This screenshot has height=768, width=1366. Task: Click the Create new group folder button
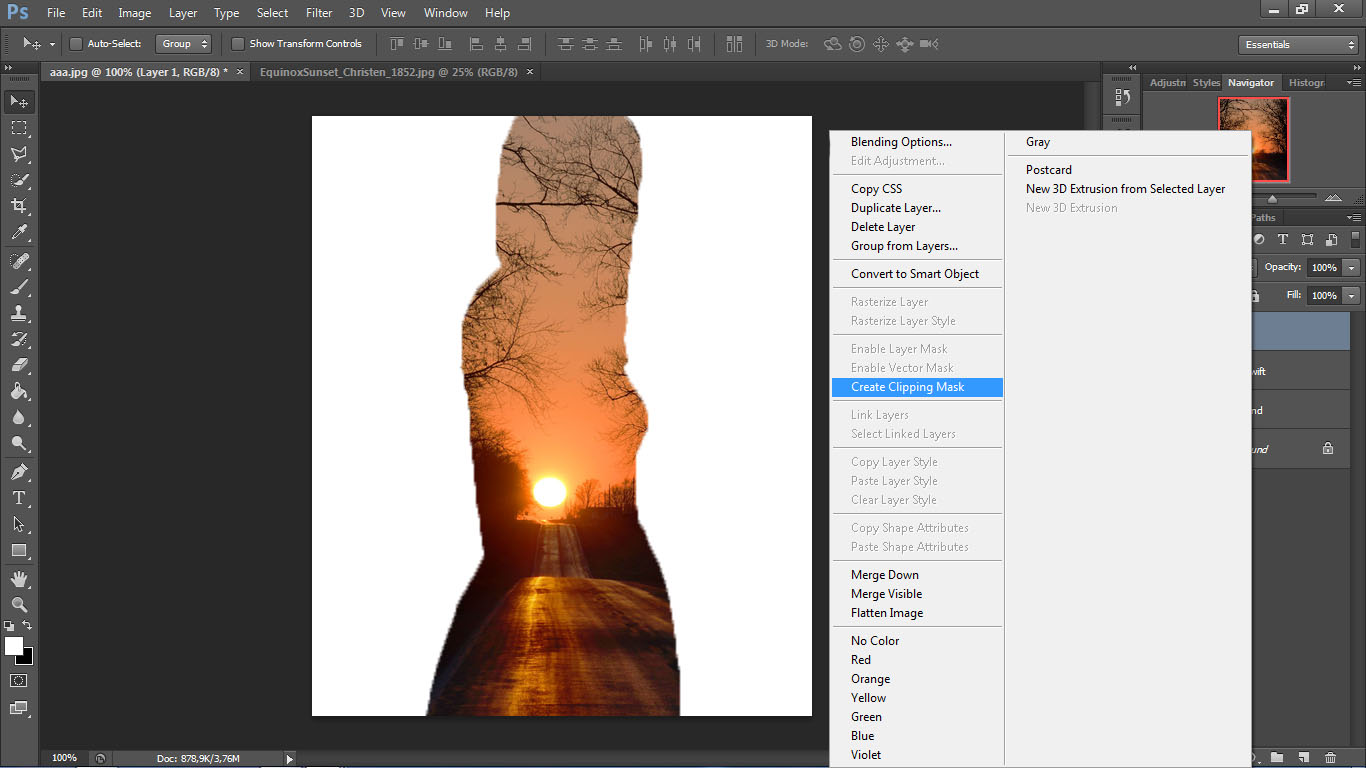(x=1276, y=758)
